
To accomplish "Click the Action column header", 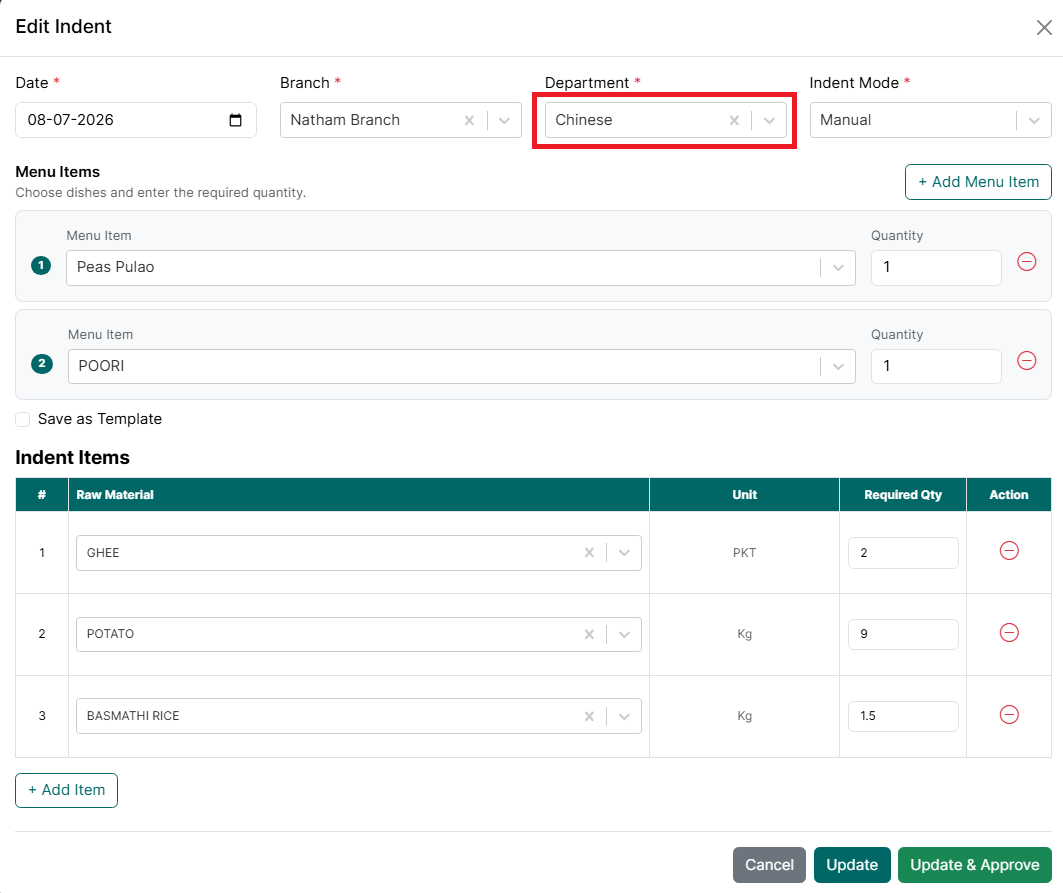I will [1009, 495].
